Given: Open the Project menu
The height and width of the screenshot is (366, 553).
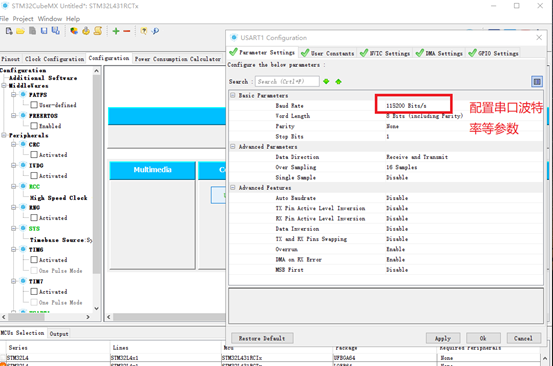Looking at the screenshot, I should (23, 19).
